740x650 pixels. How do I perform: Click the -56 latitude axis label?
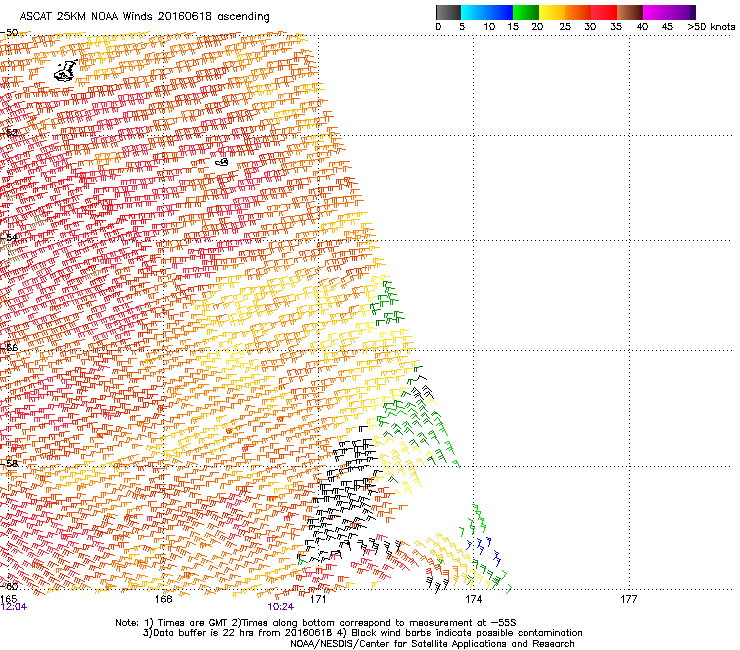[x=9, y=347]
